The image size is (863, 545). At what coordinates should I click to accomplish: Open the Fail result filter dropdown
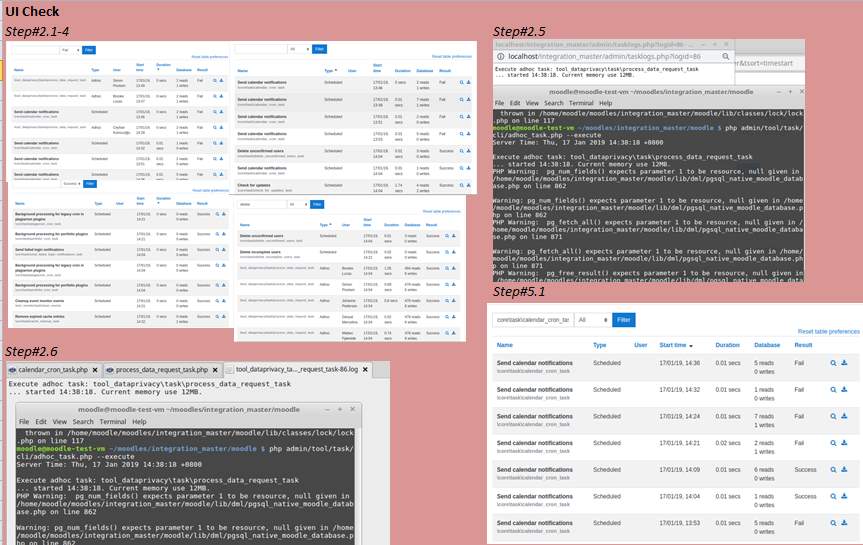point(70,50)
